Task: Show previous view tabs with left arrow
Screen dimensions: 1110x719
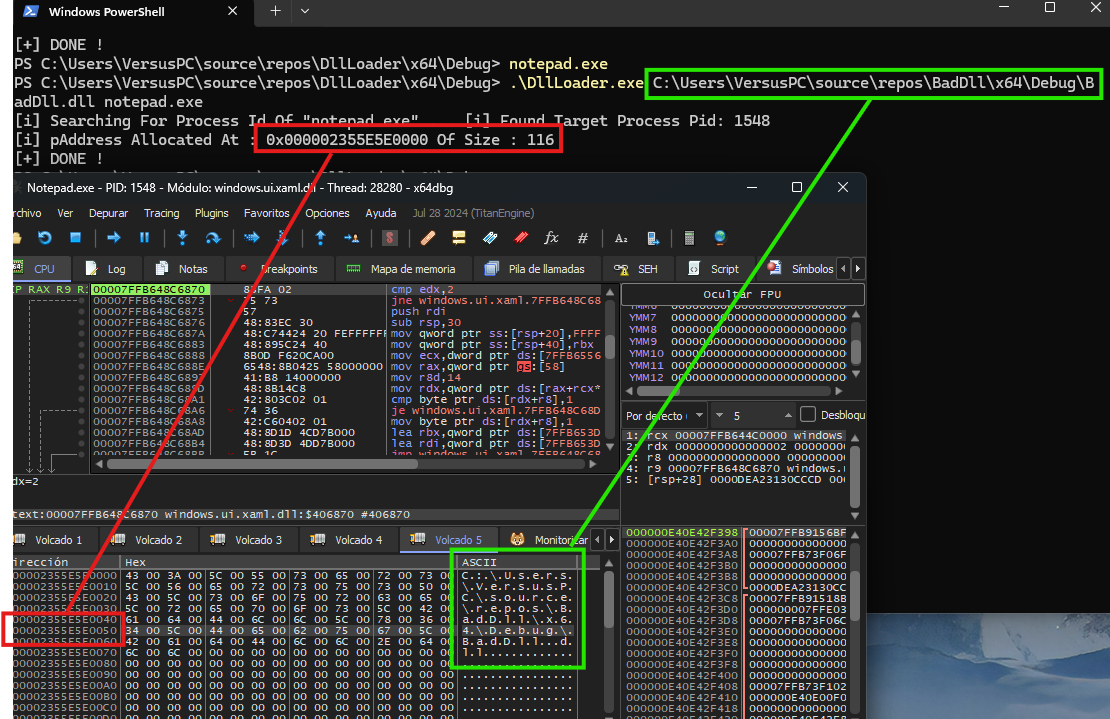Action: (843, 269)
